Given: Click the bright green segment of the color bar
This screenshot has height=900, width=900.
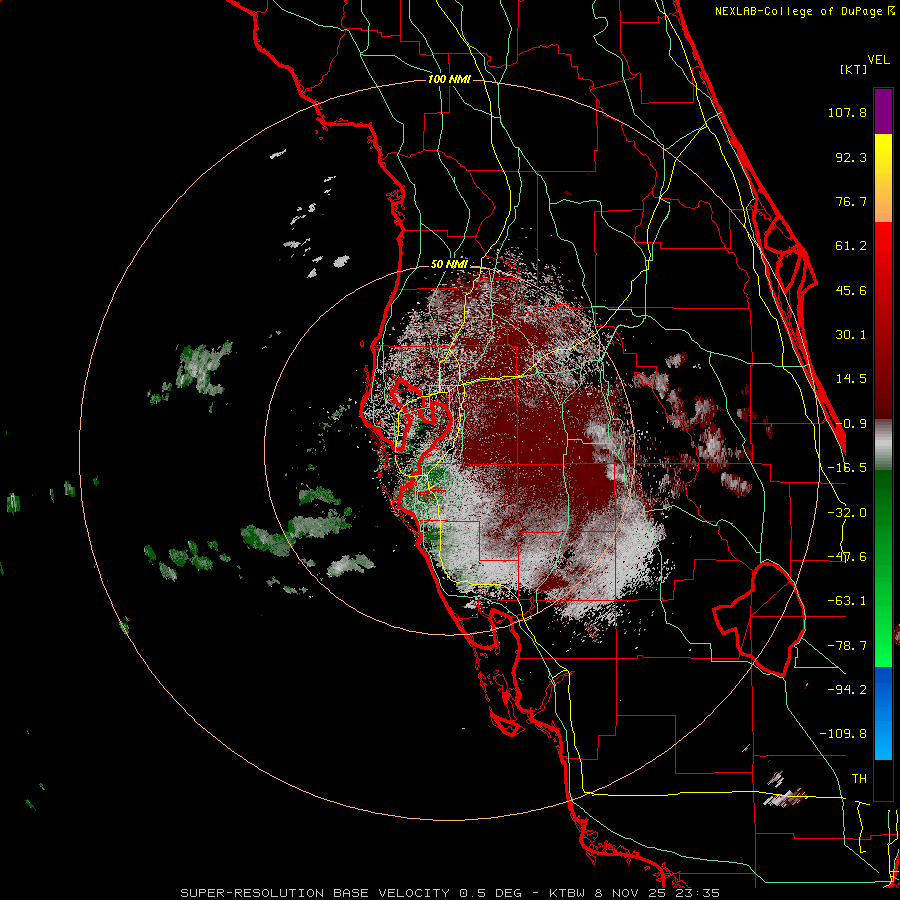Looking at the screenshot, I should (883, 568).
